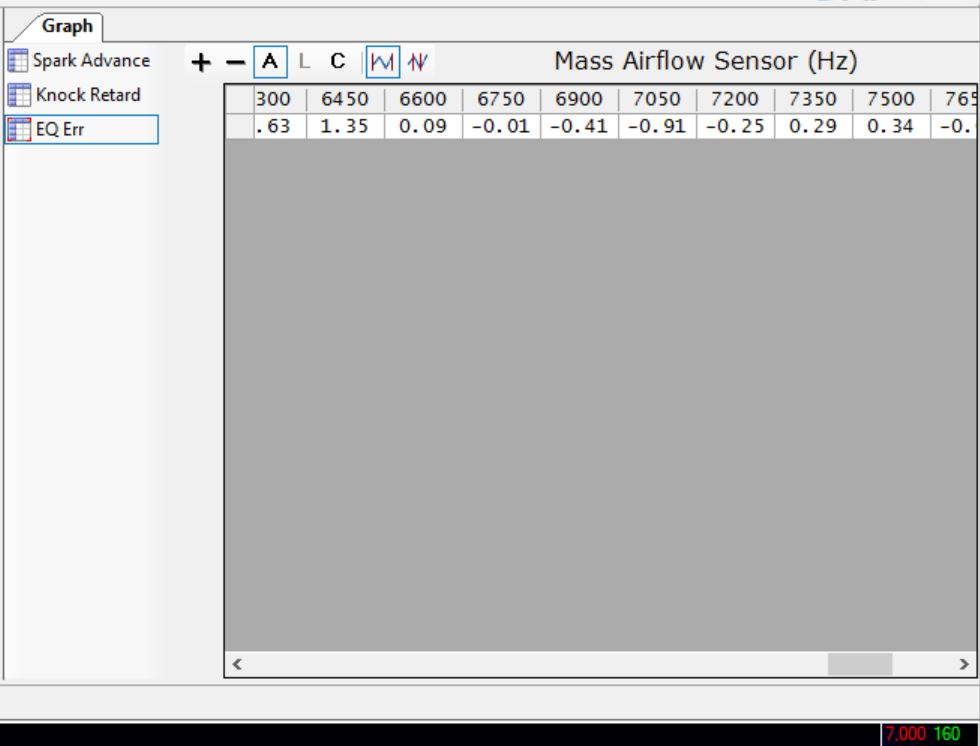Viewport: 980px width, 746px height.
Task: Select the cell with value 1.35
Action: [x=345, y=126]
